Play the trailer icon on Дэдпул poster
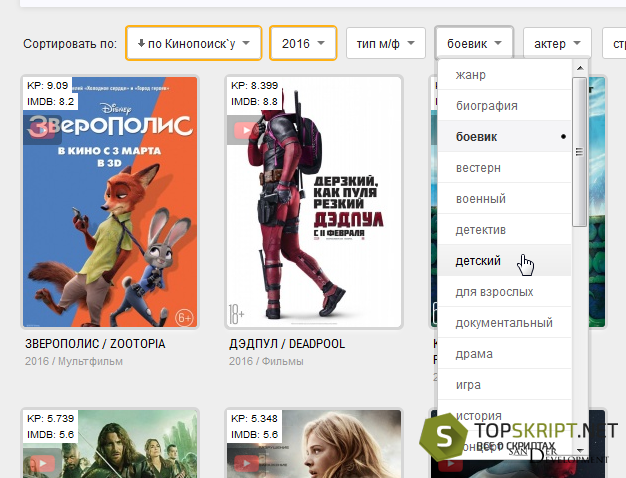The image size is (626, 478). tap(244, 130)
